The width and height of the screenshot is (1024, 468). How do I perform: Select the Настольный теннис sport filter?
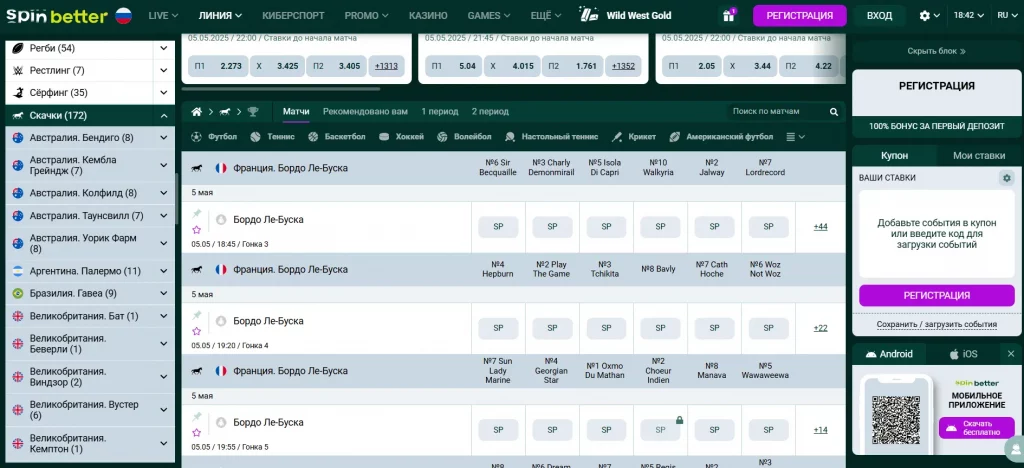(x=551, y=137)
